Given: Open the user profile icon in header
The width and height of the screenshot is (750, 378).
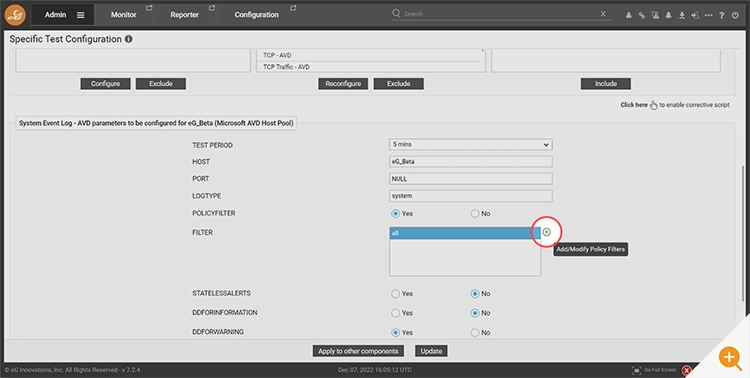Looking at the screenshot, I should (629, 15).
